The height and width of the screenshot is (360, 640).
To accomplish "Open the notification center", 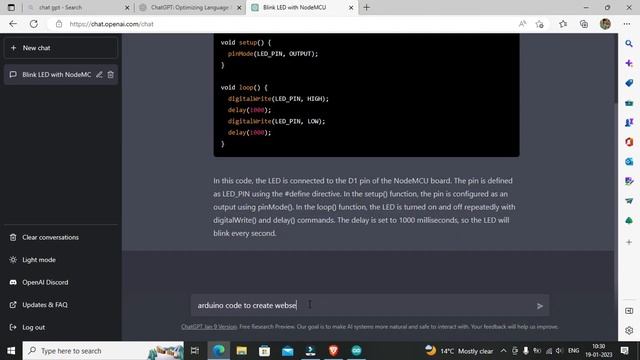I will tap(624, 351).
